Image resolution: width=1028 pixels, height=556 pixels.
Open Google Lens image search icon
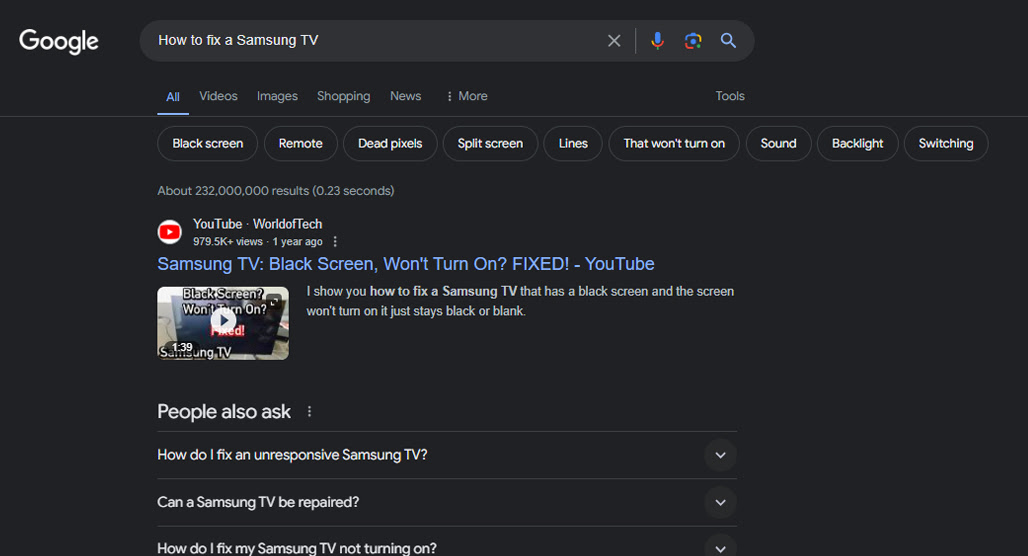tap(693, 41)
